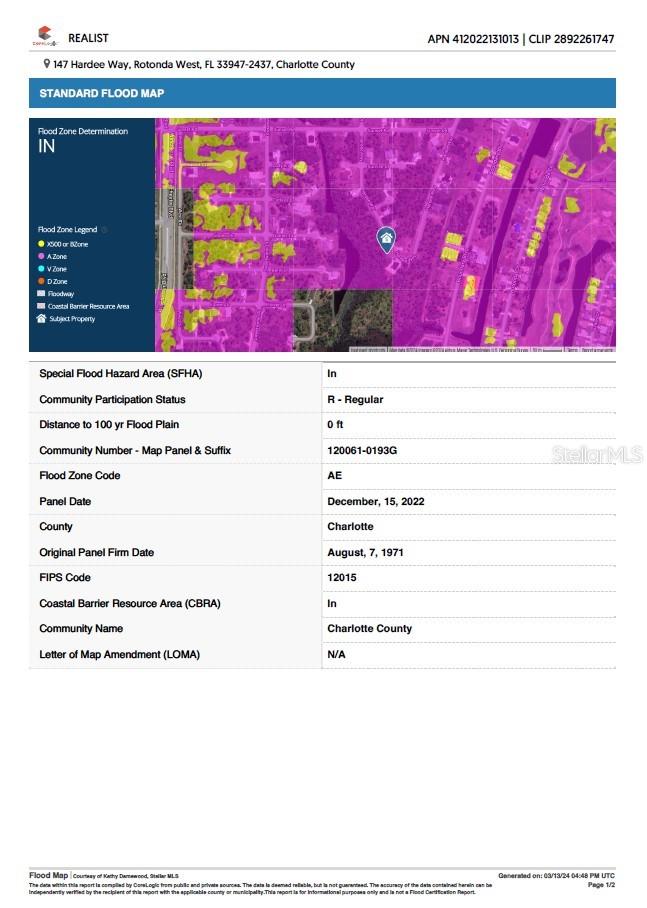This screenshot has height=908, width=647.
Task: Click the X500 or BZone legend text
Action: click(68, 244)
